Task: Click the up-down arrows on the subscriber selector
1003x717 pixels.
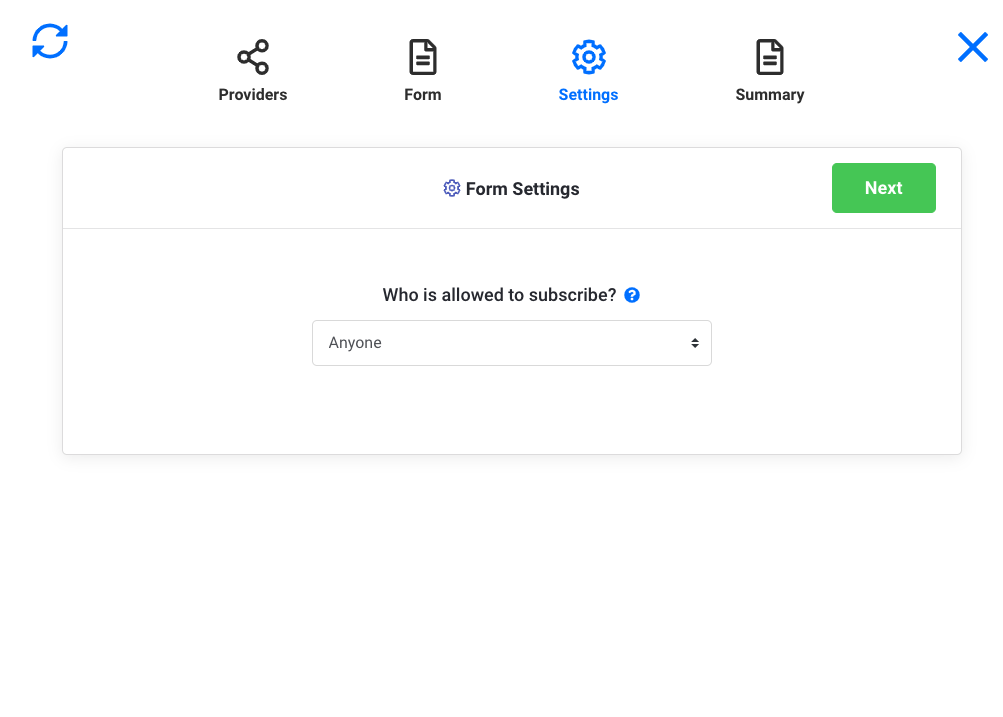Action: pos(694,342)
